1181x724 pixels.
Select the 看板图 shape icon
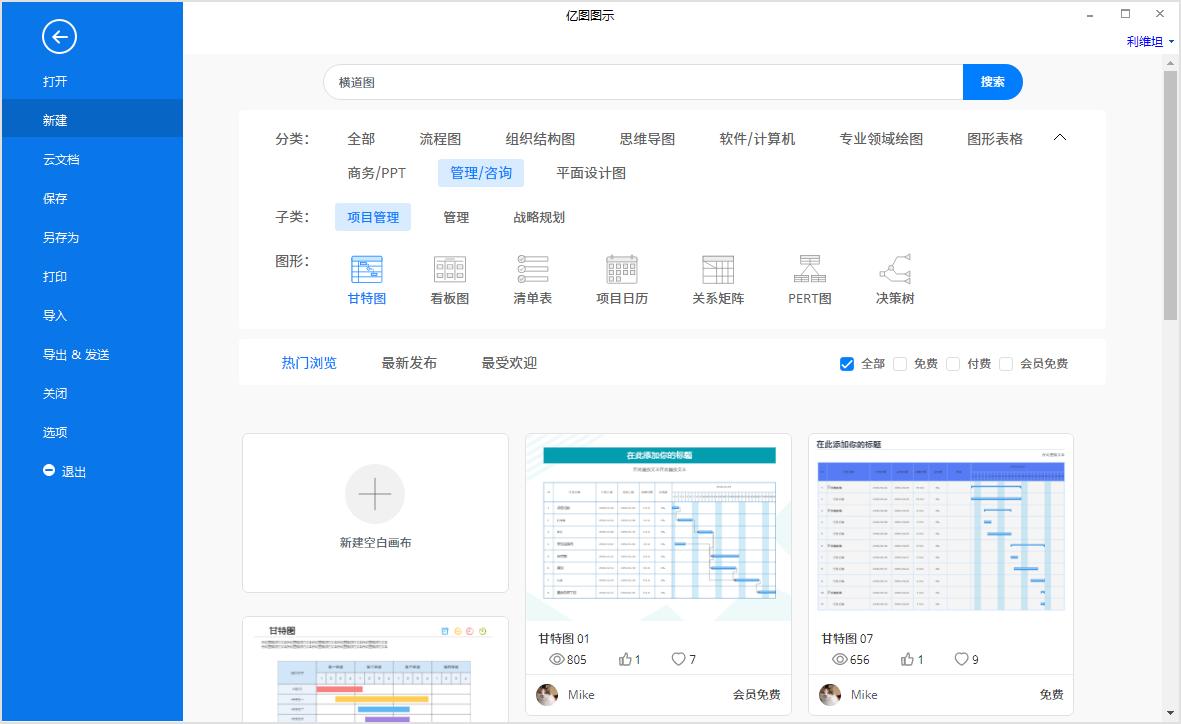pyautogui.click(x=449, y=278)
